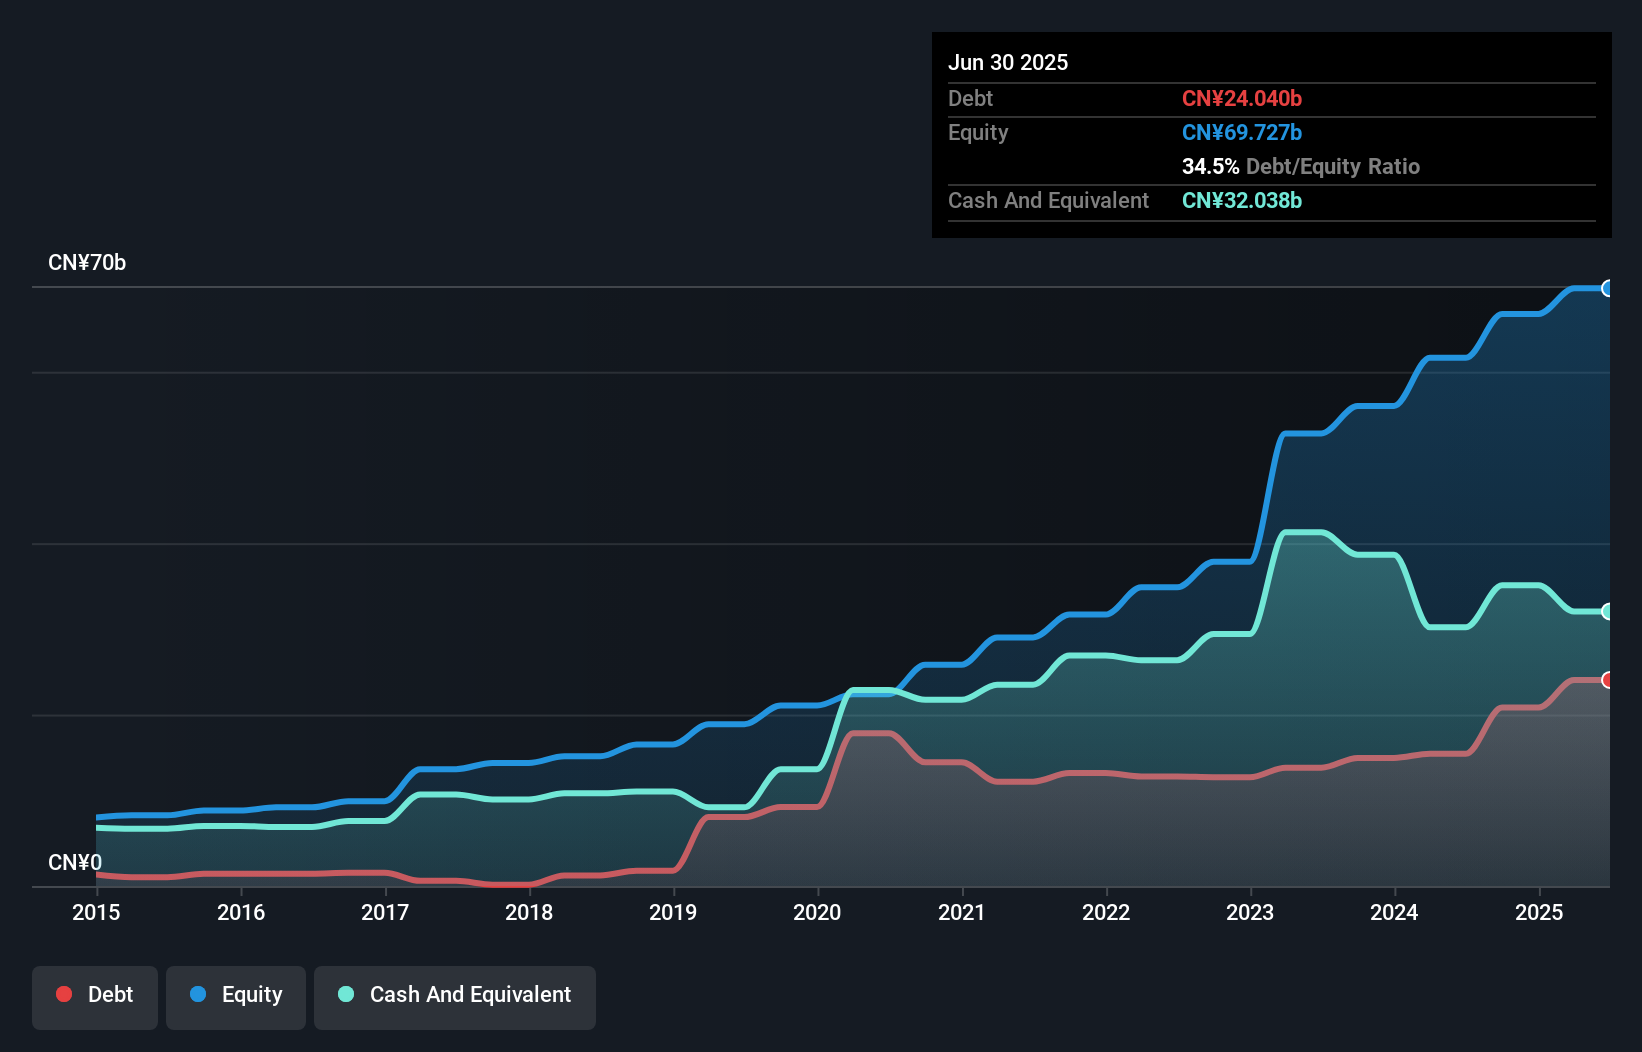This screenshot has width=1642, height=1052.
Task: Click the CN¥70b gridline label
Action: (x=87, y=263)
